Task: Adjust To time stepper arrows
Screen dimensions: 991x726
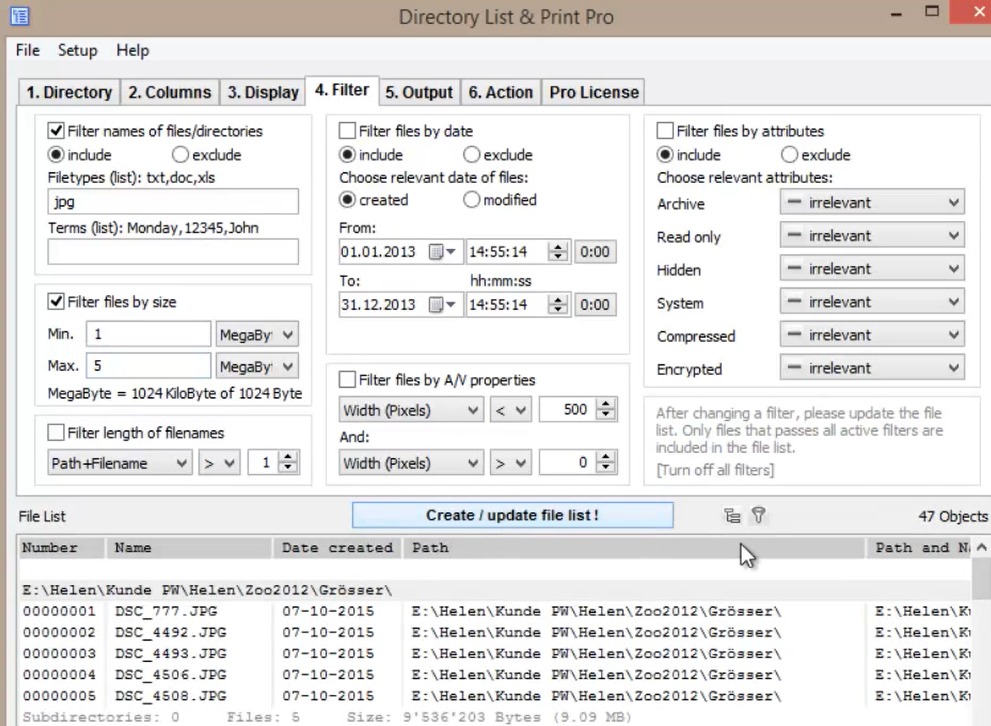Action: 557,305
